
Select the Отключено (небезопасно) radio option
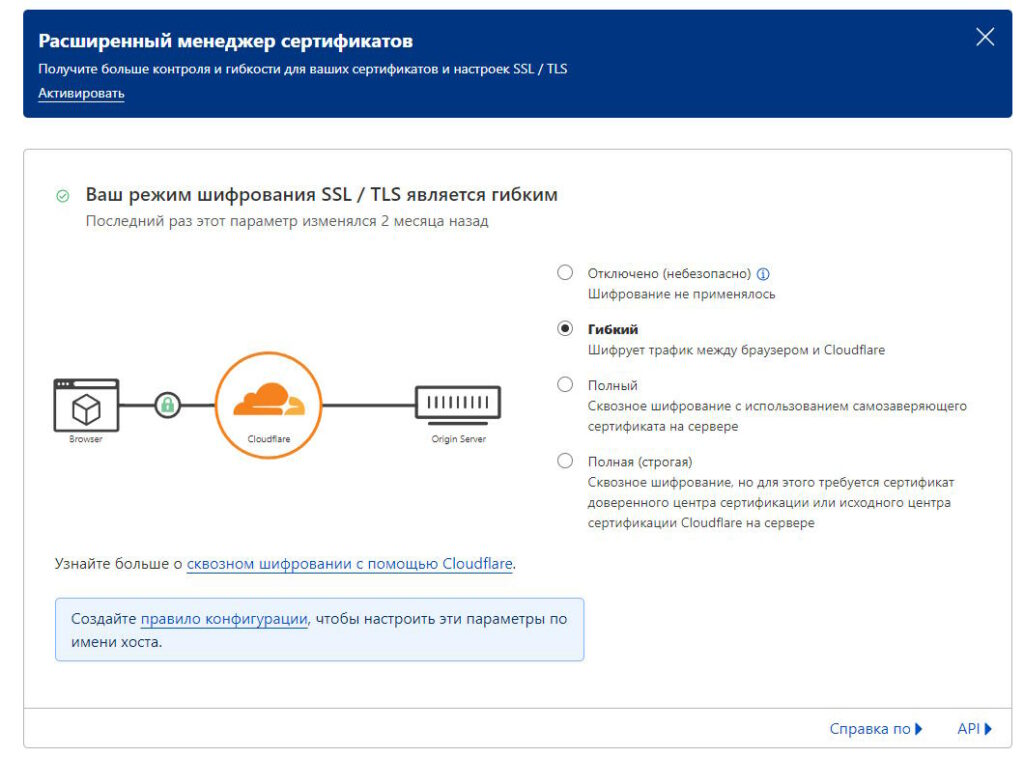pyautogui.click(x=565, y=273)
